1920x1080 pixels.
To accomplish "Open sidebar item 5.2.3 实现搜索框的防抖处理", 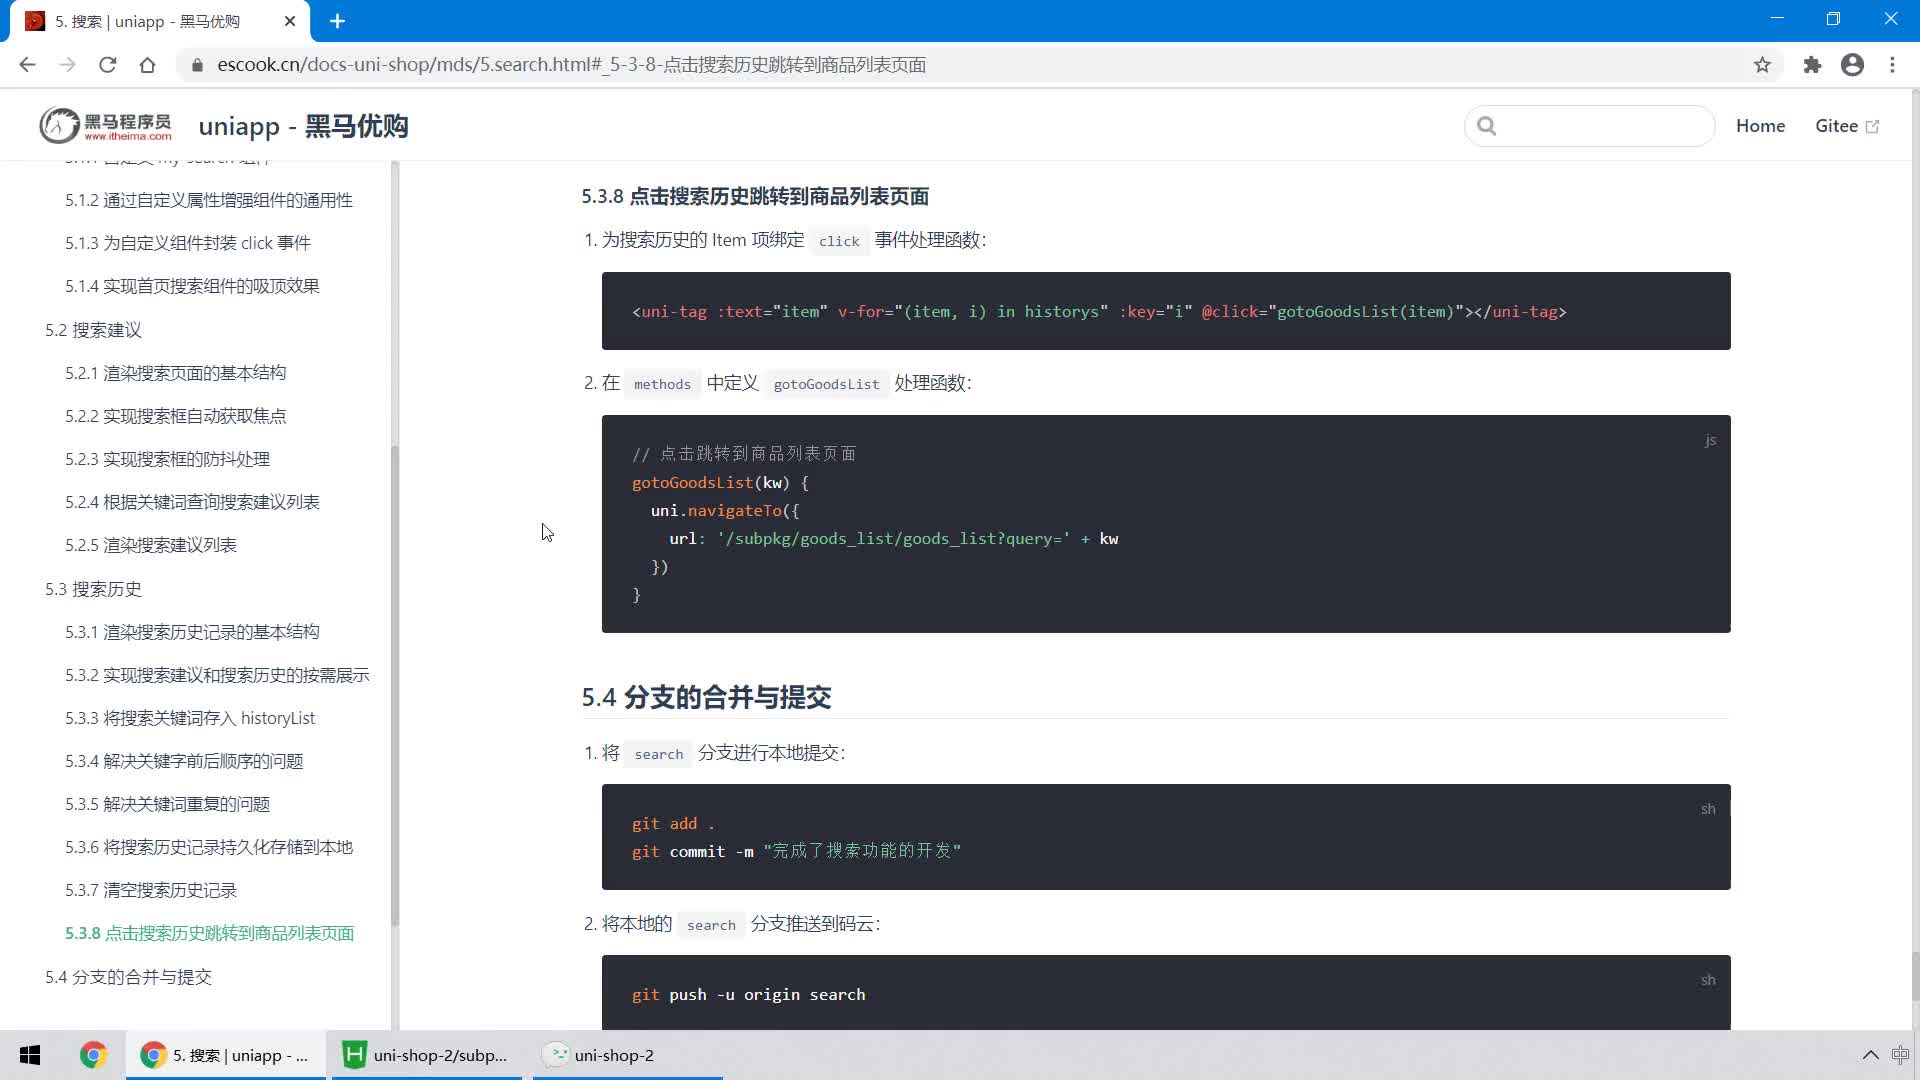I will [167, 459].
